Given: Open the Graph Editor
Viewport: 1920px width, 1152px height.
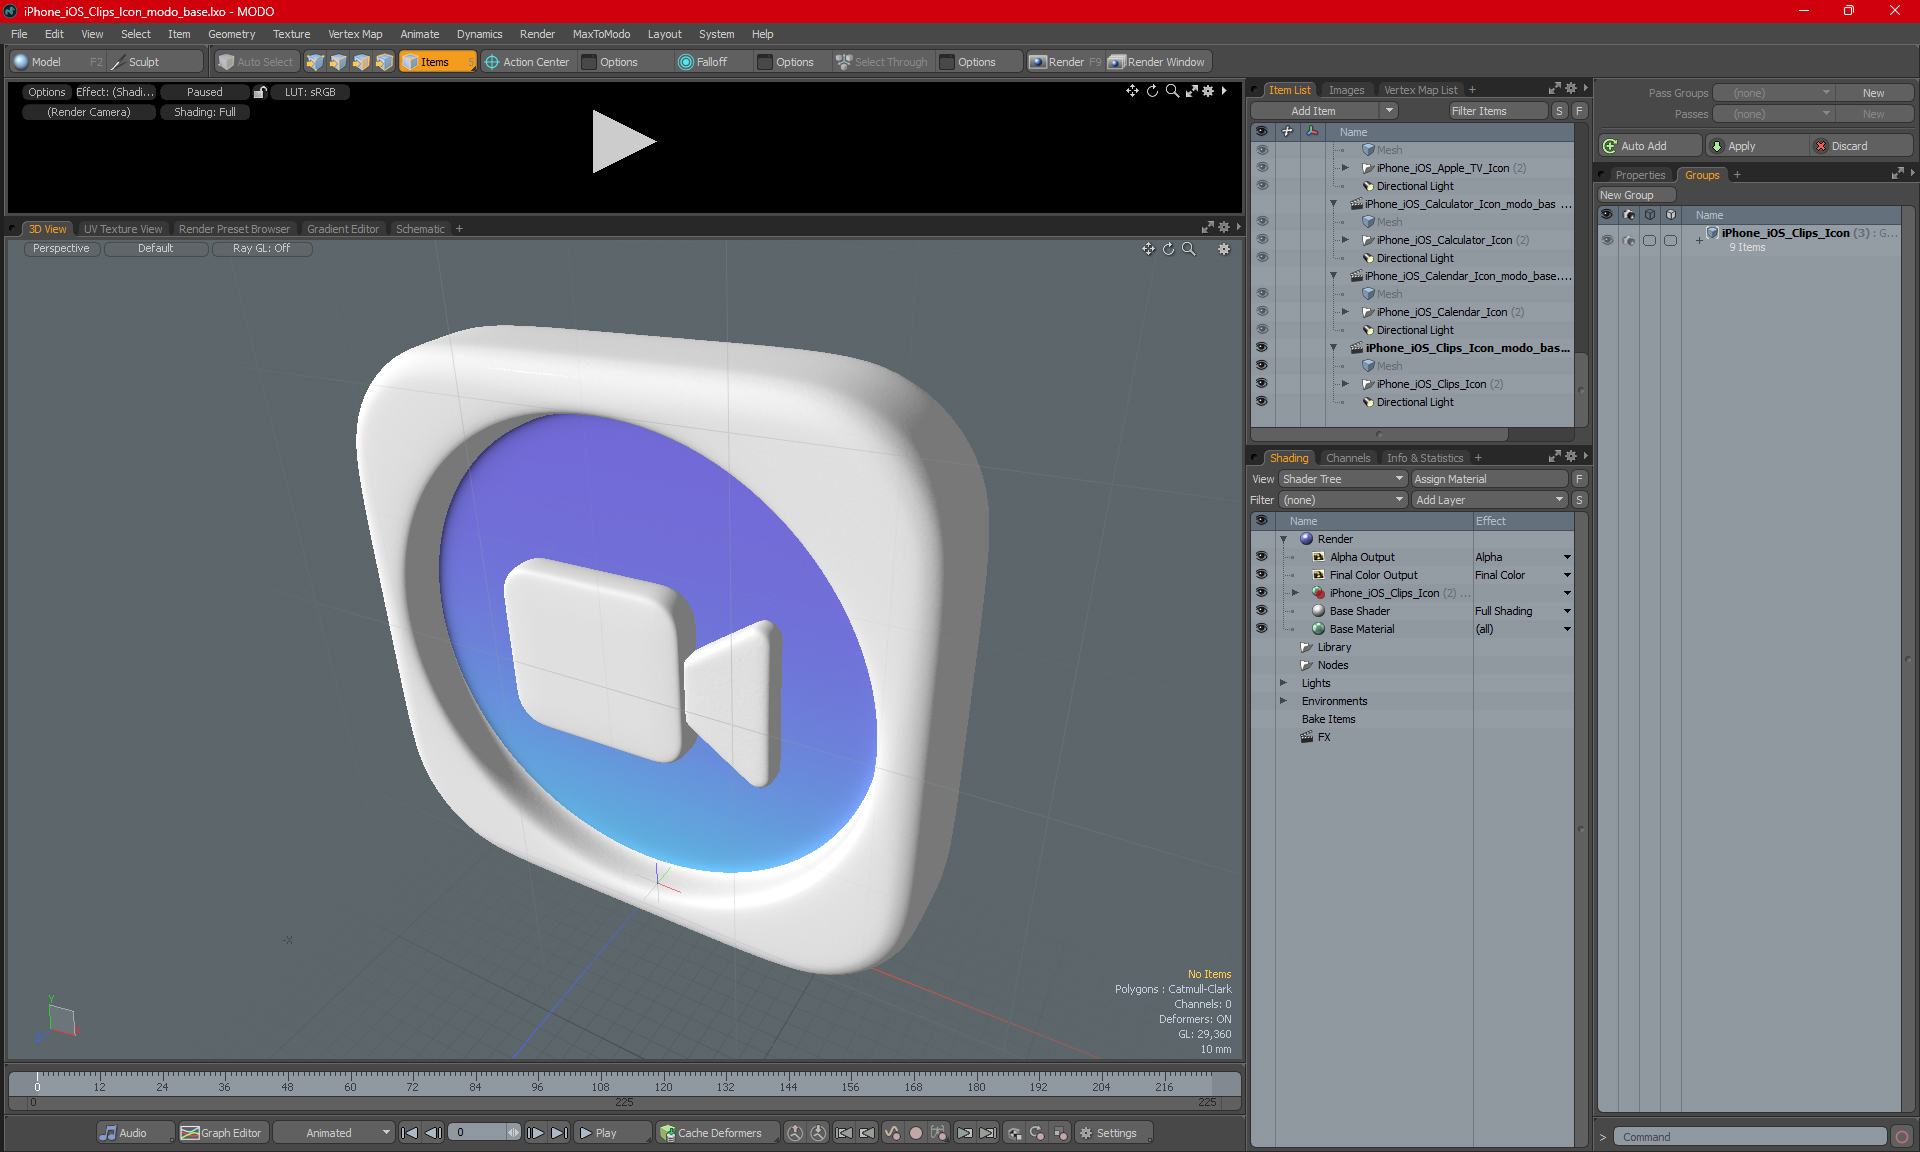Looking at the screenshot, I should pyautogui.click(x=222, y=1133).
